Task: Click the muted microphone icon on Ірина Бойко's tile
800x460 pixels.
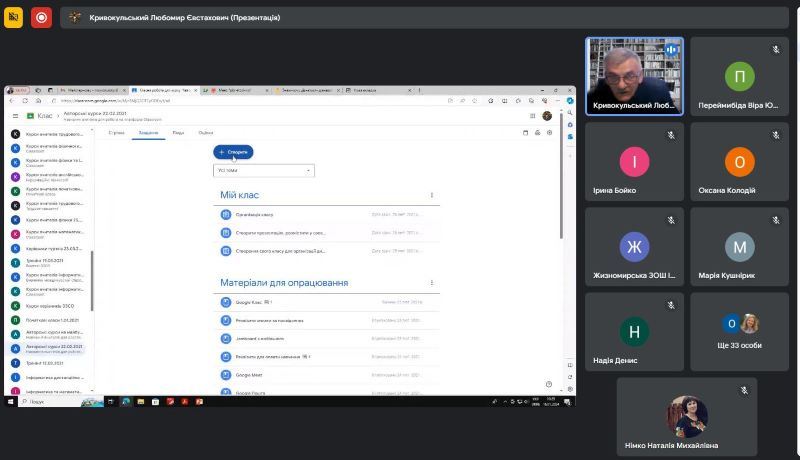Action: [x=671, y=135]
